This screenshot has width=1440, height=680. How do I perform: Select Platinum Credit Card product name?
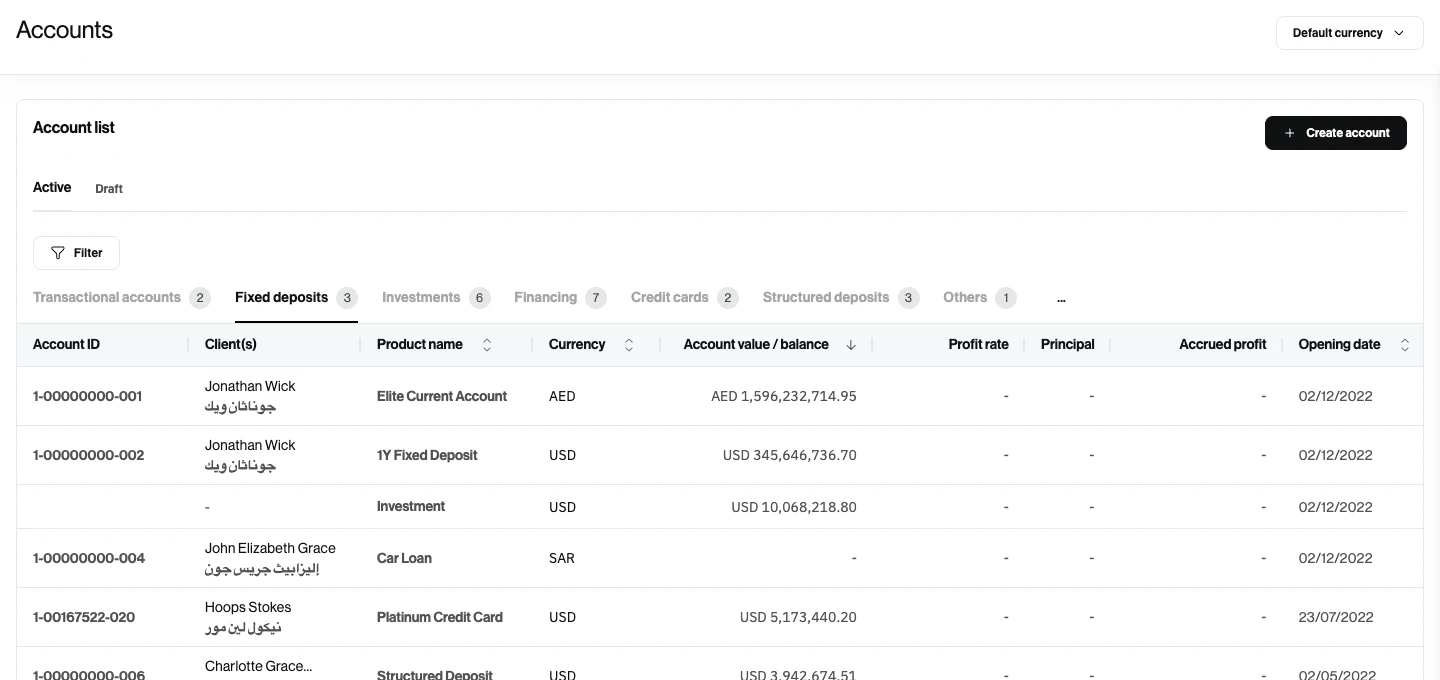pyautogui.click(x=440, y=617)
